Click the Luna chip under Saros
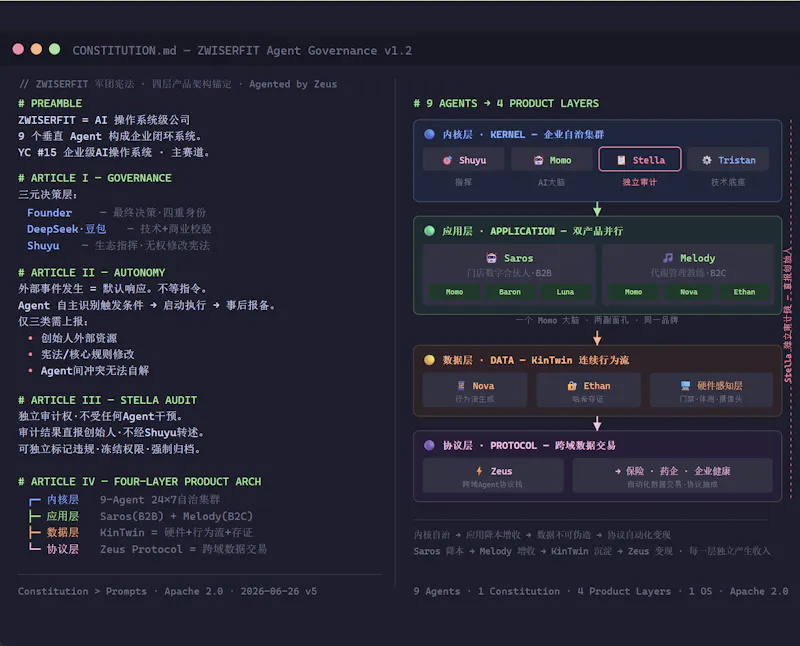Viewport: 800px width, 646px height. (x=565, y=292)
